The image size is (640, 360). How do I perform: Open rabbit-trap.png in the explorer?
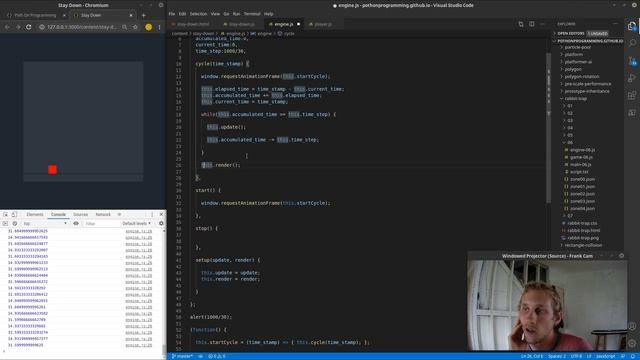(x=583, y=238)
